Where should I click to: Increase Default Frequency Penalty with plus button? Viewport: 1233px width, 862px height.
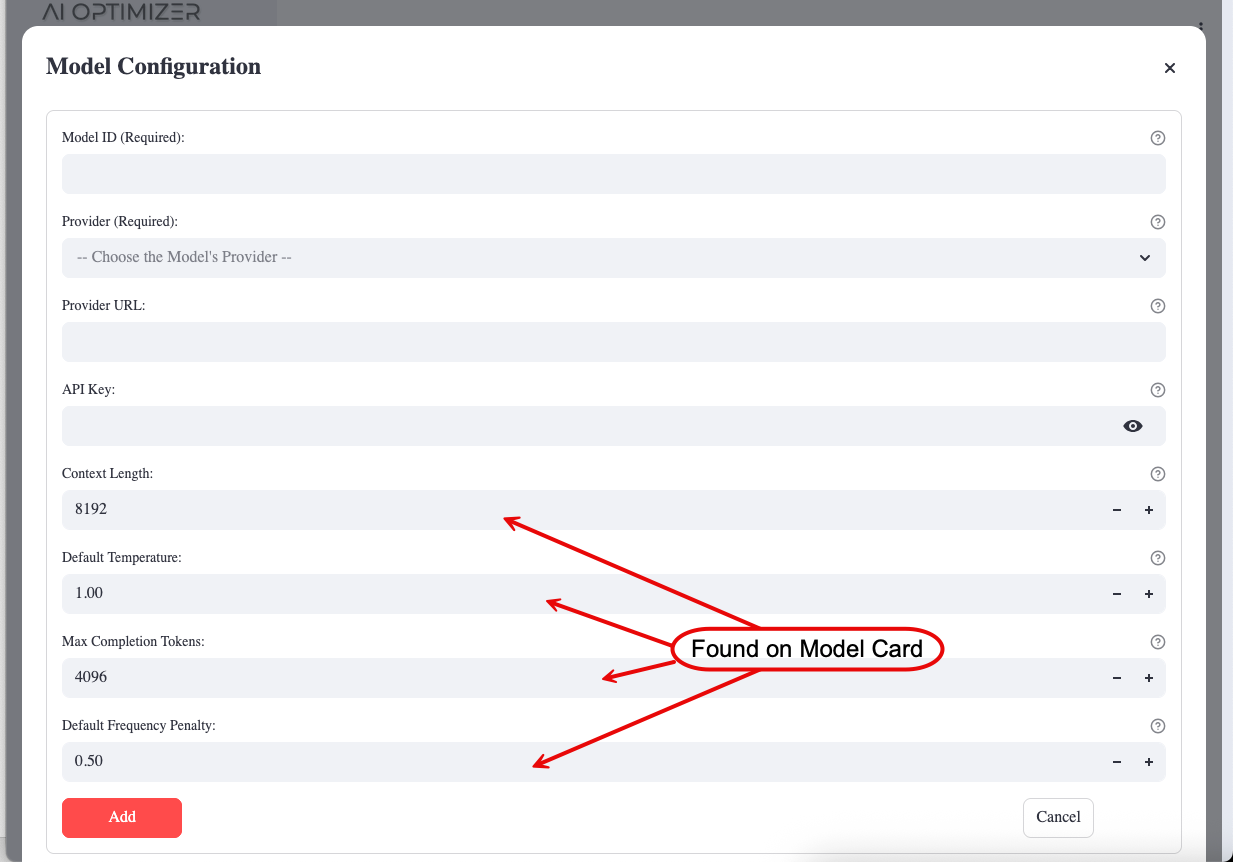click(1149, 762)
